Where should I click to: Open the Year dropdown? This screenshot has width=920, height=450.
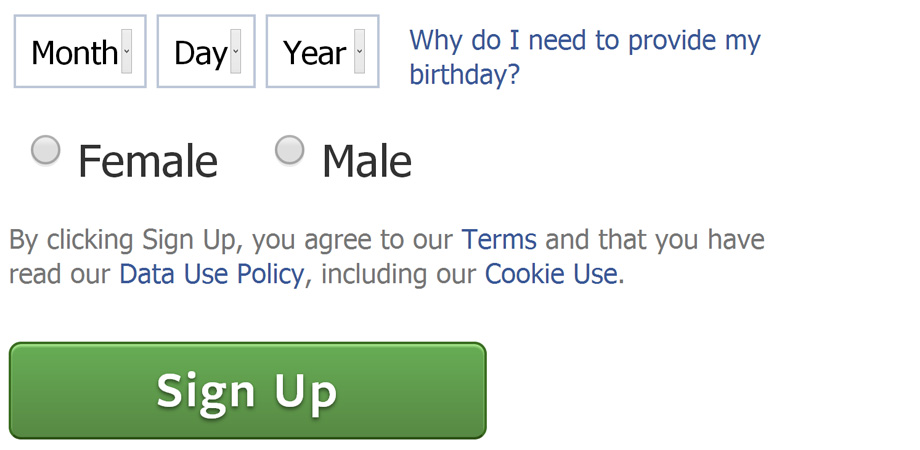pos(322,52)
